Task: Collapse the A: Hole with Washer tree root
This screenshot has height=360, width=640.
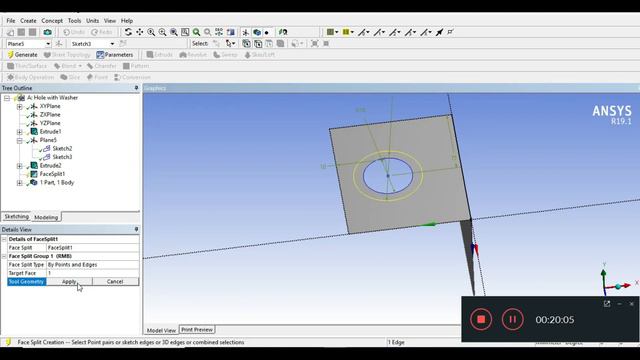Action: coord(7,98)
